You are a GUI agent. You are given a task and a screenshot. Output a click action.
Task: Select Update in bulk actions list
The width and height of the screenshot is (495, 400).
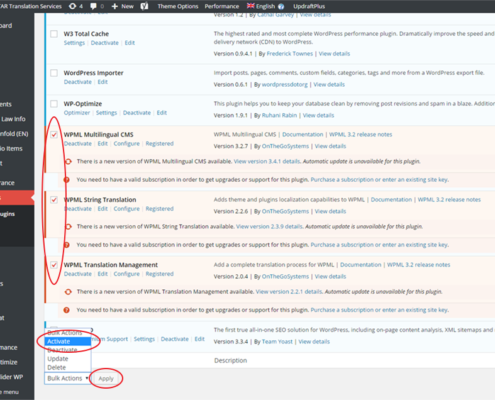click(x=68, y=359)
